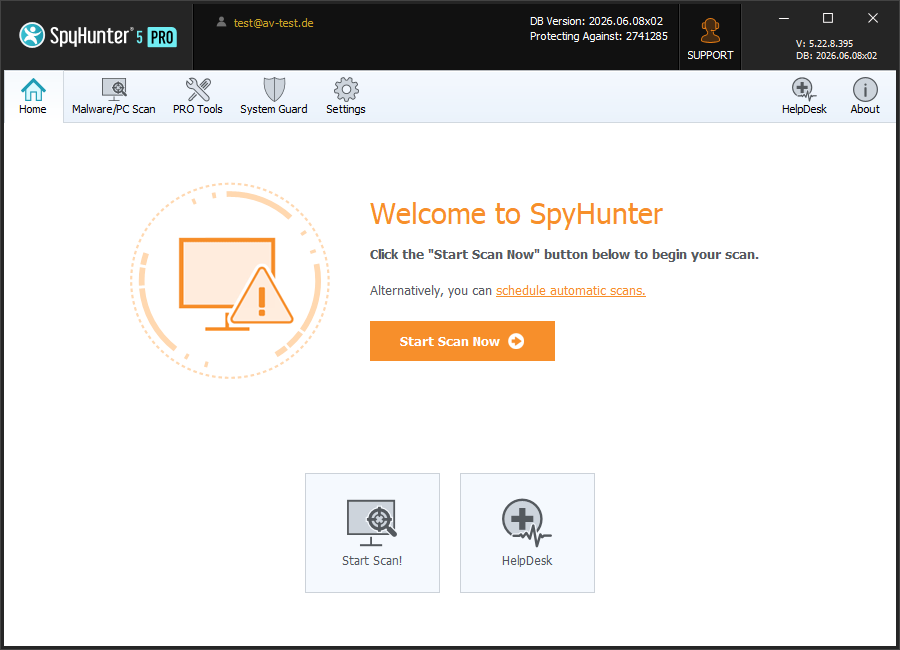
Task: Minimize the SpyHunter window
Action: 783,18
